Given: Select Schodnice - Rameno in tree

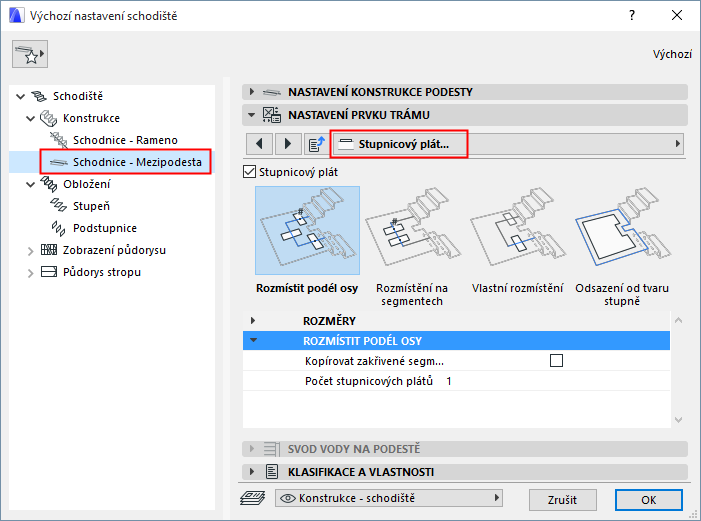Looking at the screenshot, I should (x=125, y=140).
